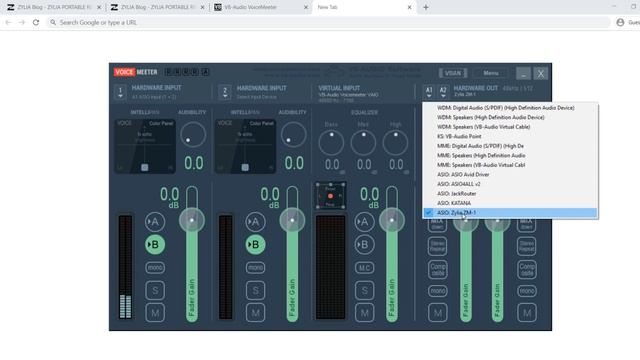The height and width of the screenshot is (360, 640).
Task: Open the A2 hardware out selector
Action: coord(443,92)
